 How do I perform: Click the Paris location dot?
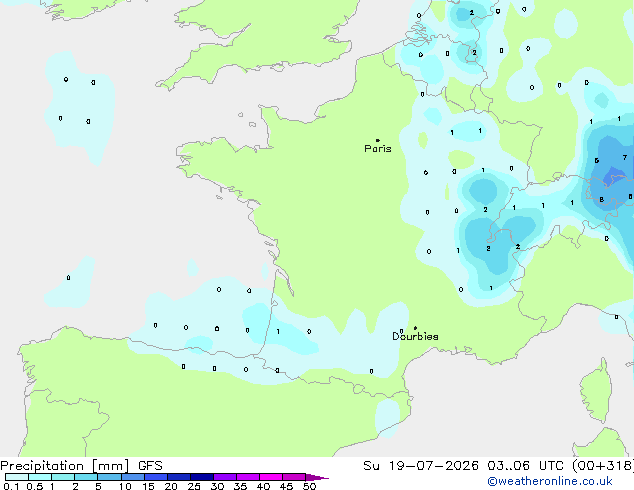378,140
